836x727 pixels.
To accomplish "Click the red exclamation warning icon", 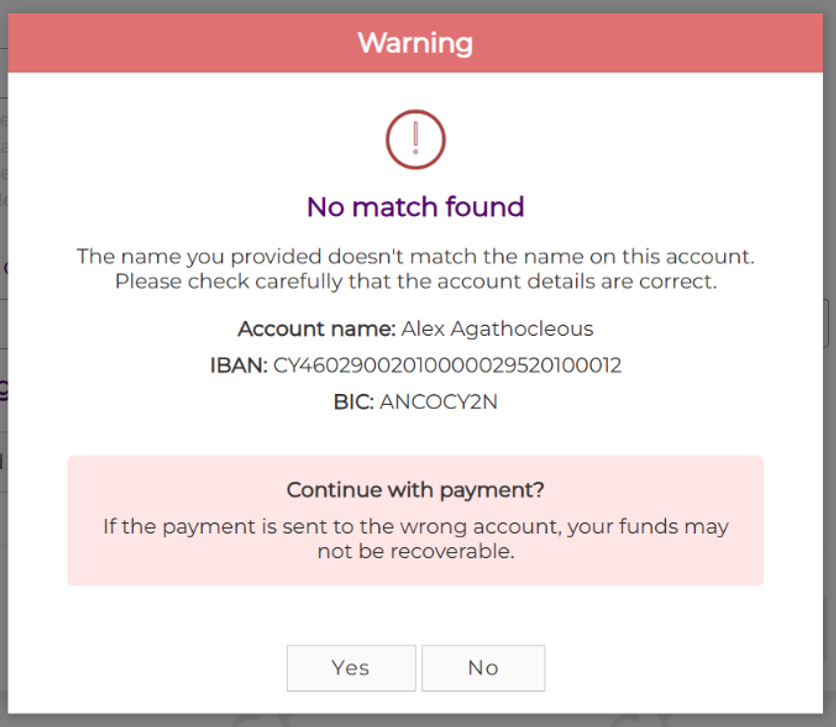I will coord(415,139).
